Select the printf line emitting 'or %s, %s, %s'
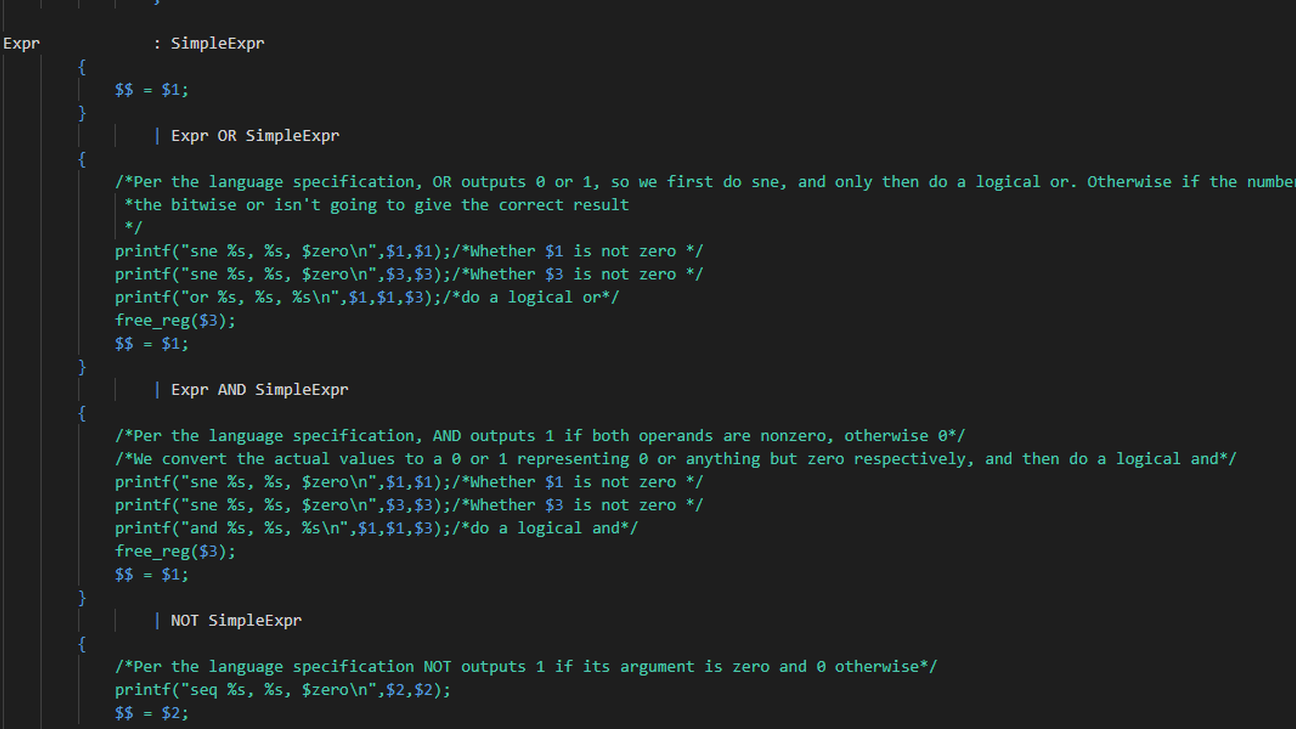Image resolution: width=1296 pixels, height=729 pixels. click(367, 297)
